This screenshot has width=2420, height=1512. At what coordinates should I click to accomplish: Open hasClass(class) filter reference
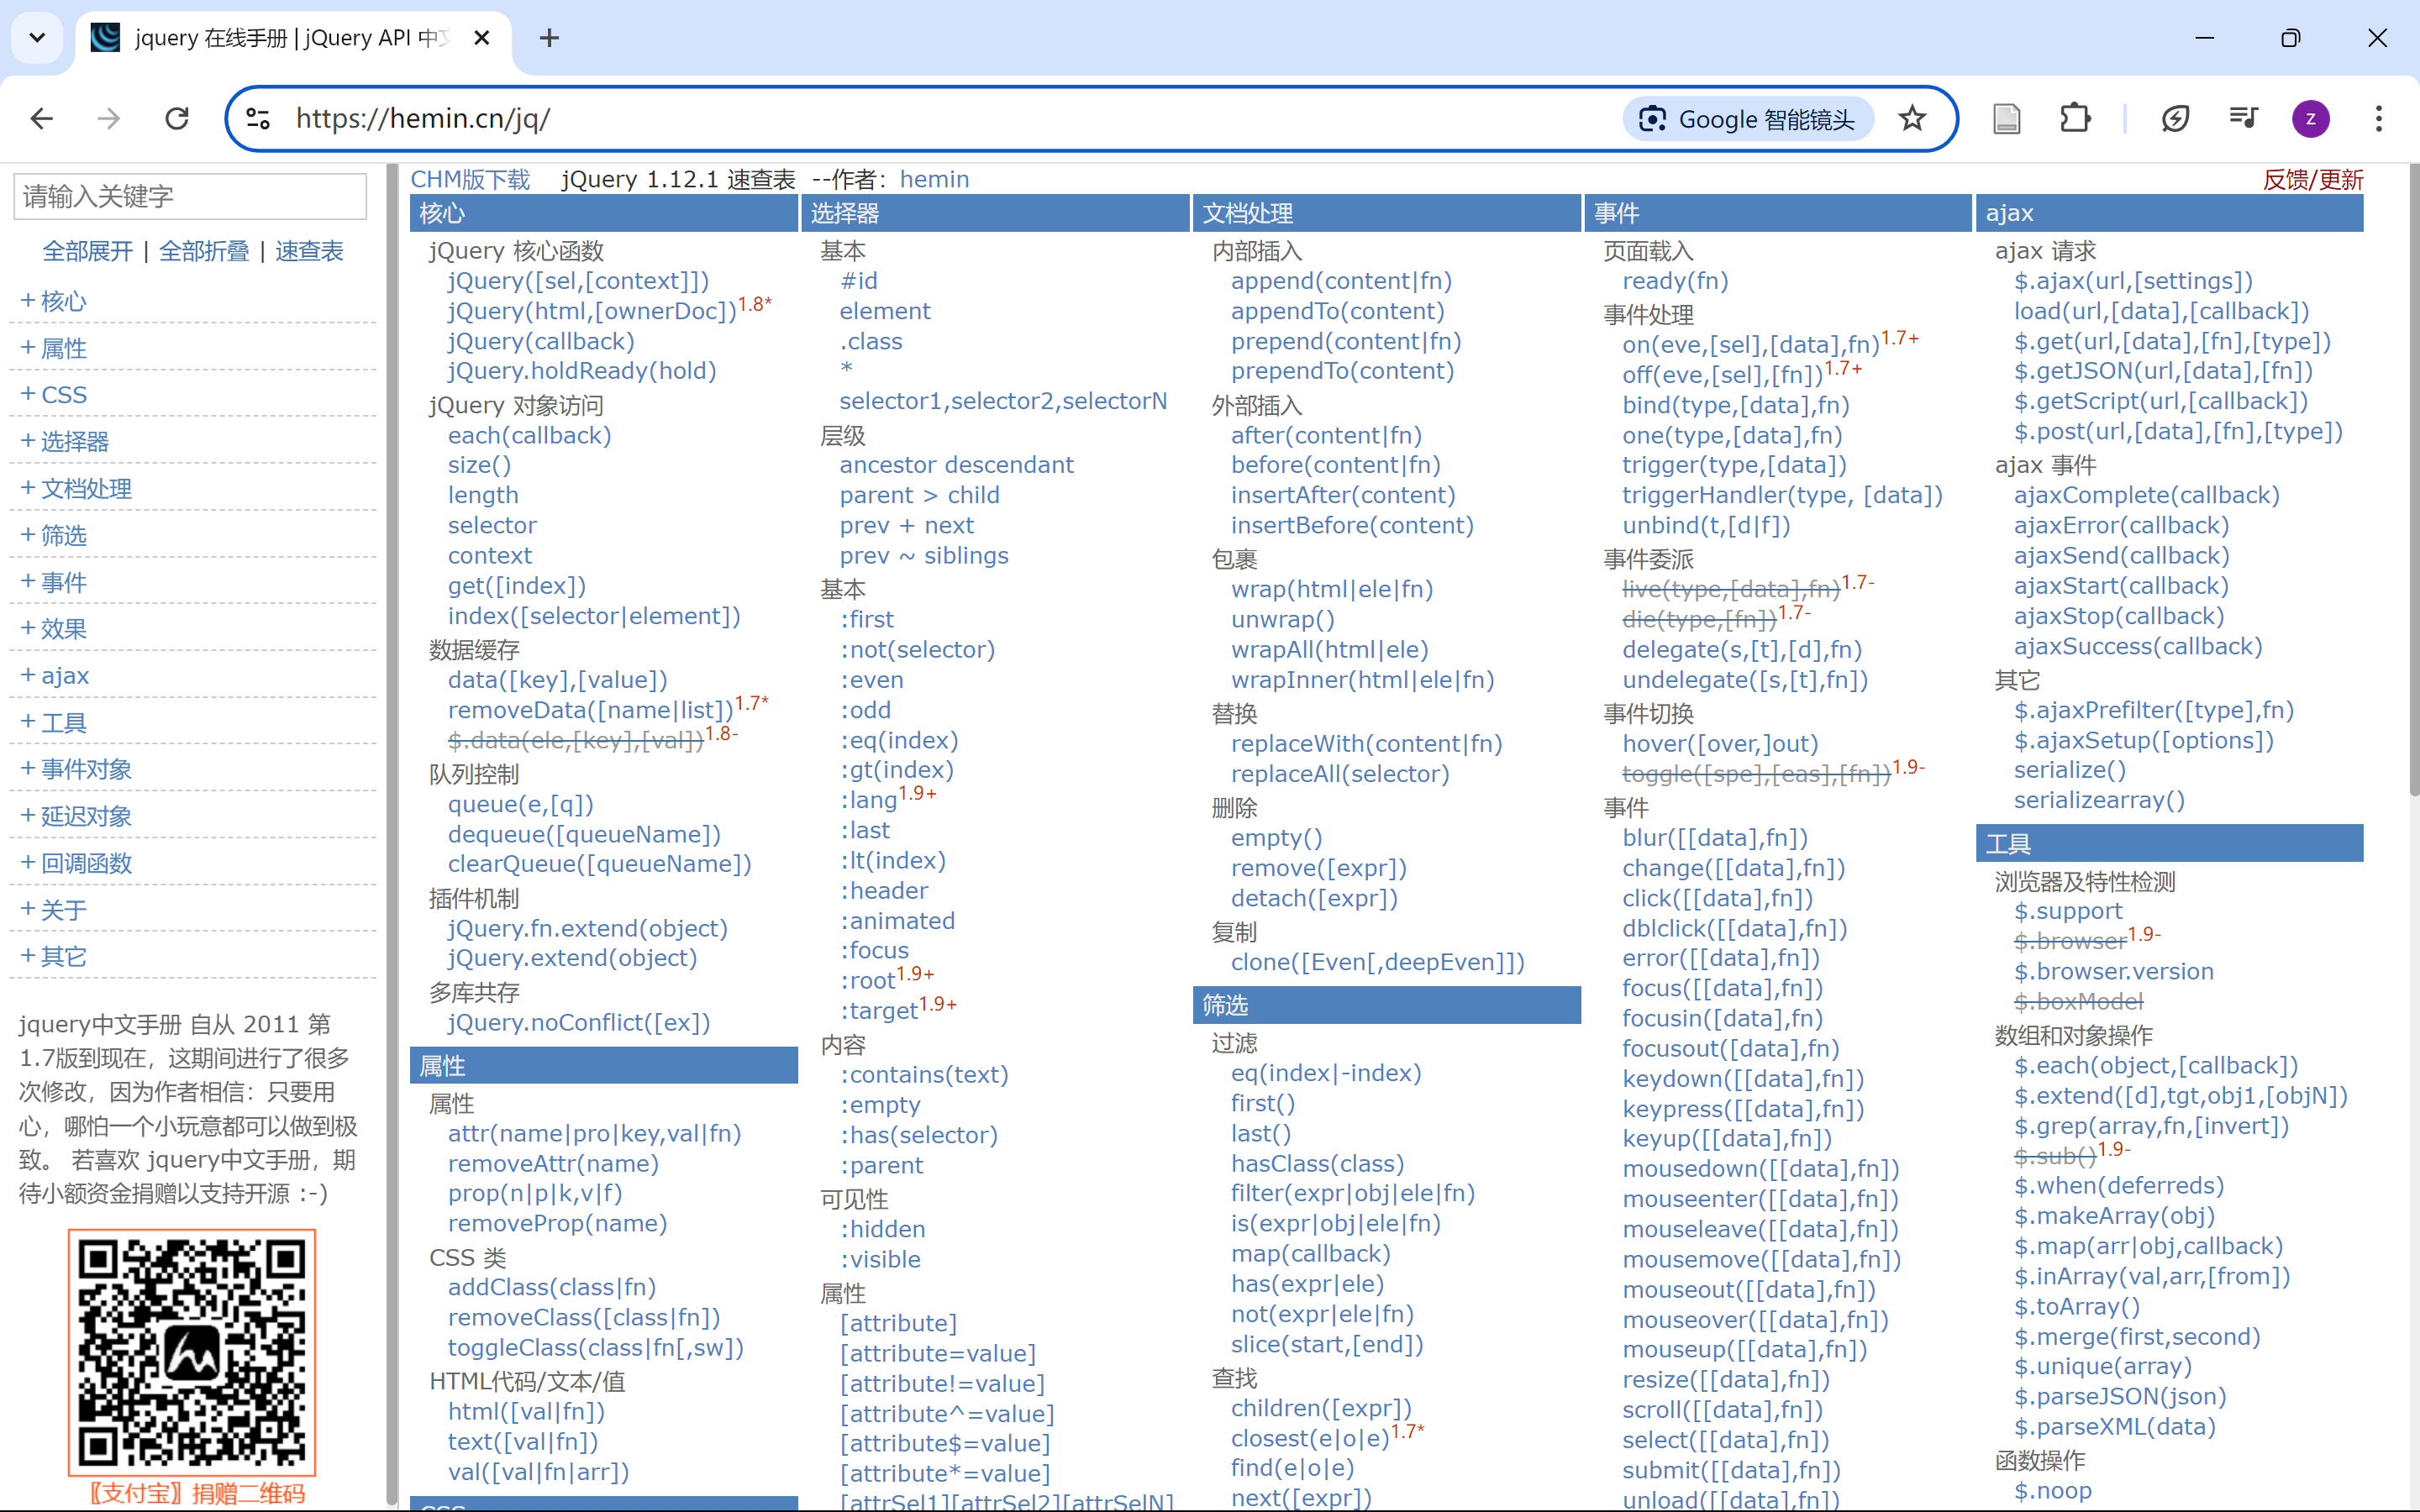click(x=1317, y=1164)
